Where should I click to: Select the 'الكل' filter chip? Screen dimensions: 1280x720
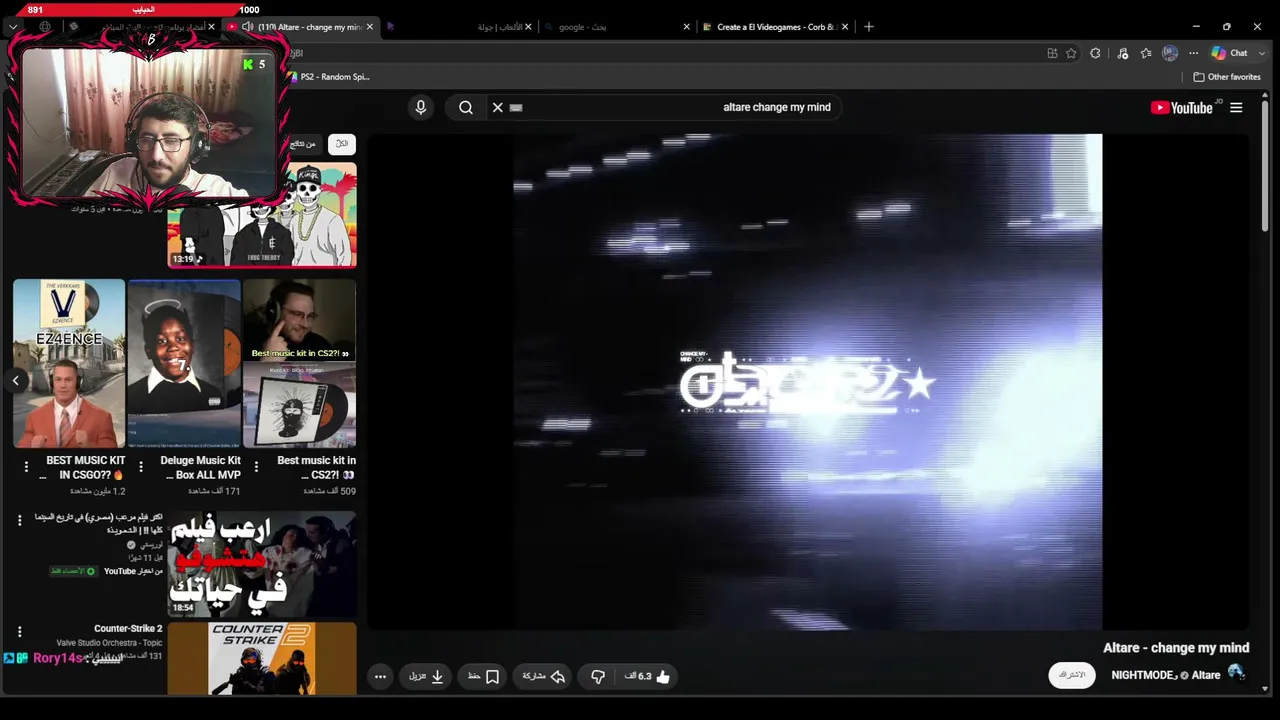pyautogui.click(x=342, y=144)
